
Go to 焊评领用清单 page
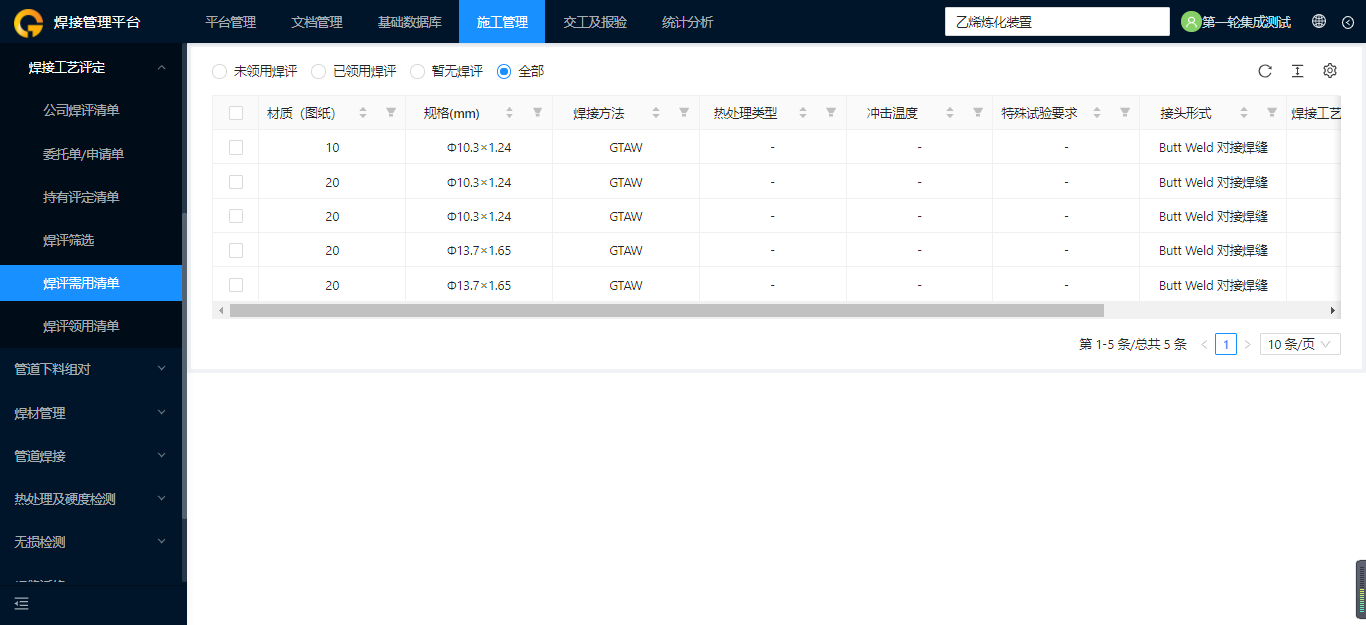91,326
